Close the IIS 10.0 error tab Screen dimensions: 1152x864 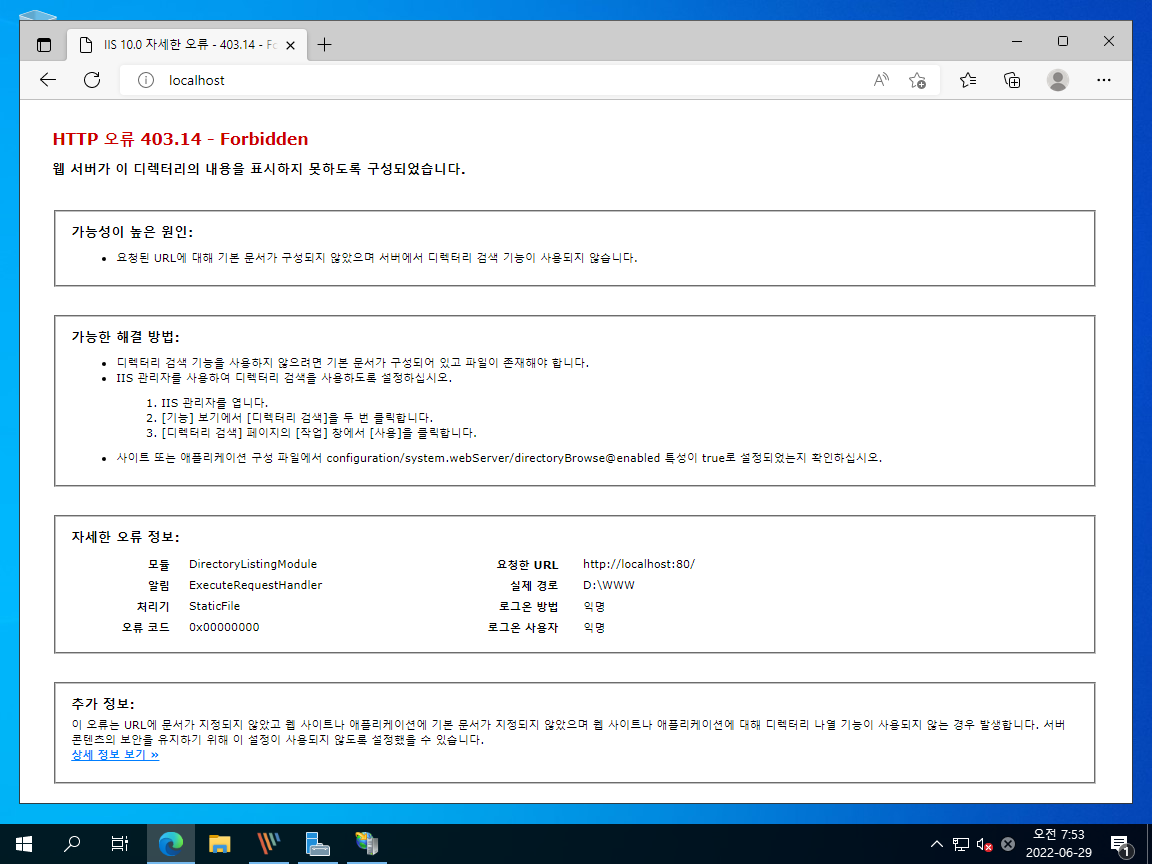(290, 45)
